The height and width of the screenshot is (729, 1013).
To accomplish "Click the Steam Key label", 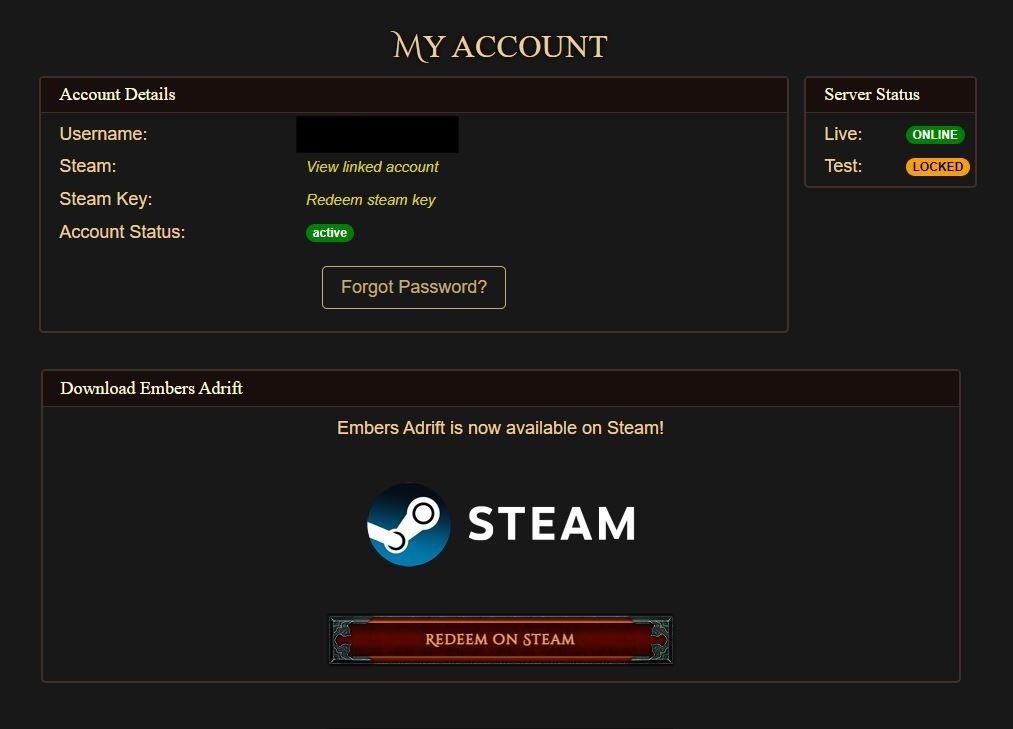I will (x=106, y=199).
